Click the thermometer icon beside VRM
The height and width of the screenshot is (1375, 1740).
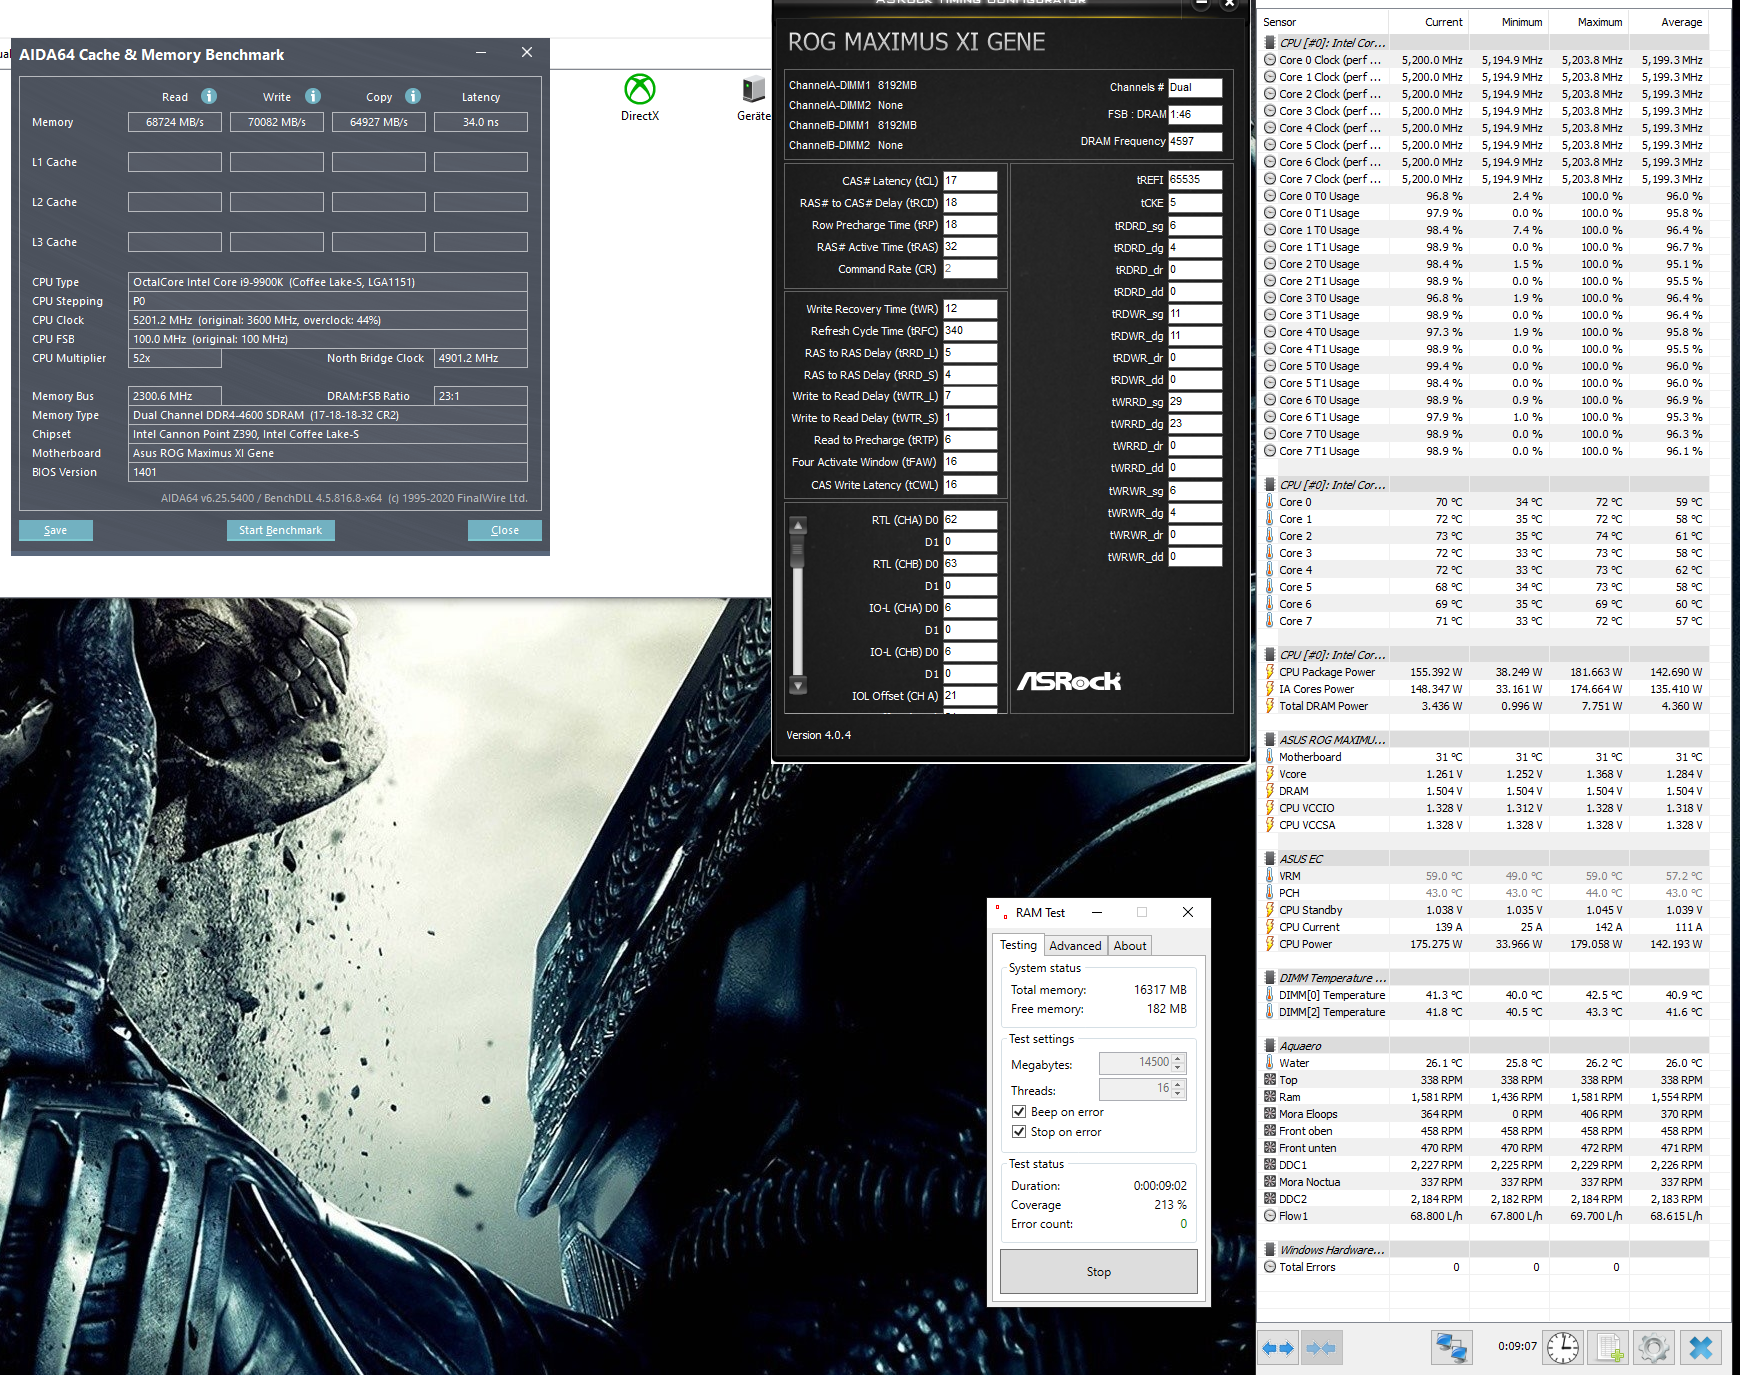[1270, 876]
